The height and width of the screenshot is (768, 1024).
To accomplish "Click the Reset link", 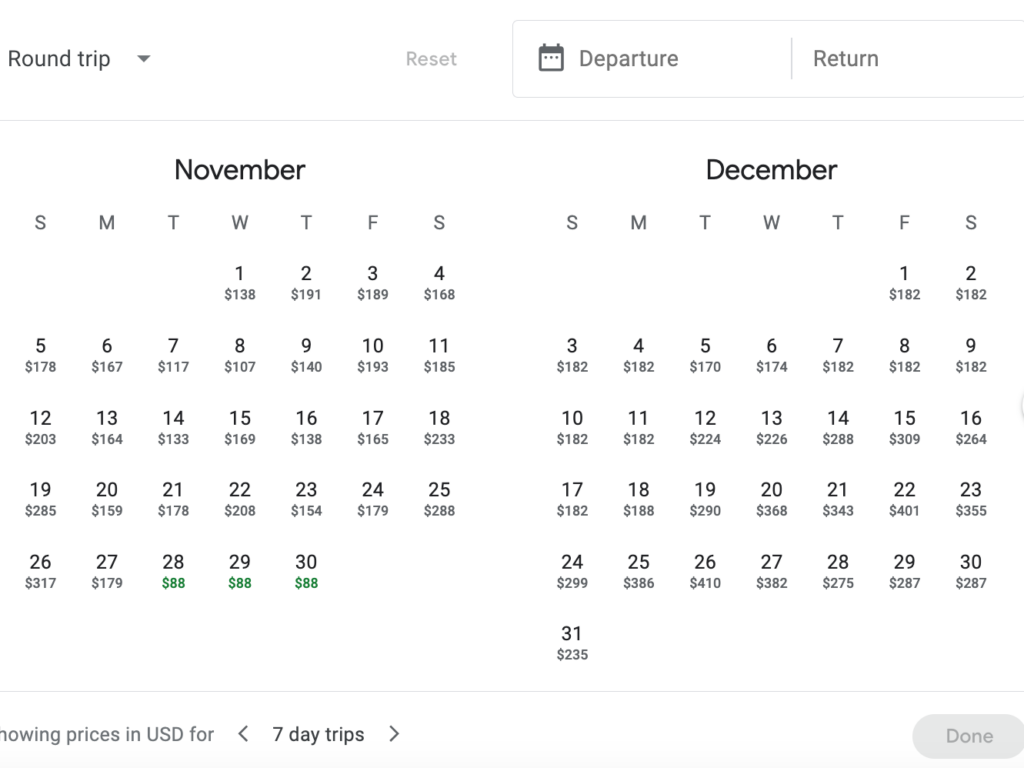I will tap(431, 59).
